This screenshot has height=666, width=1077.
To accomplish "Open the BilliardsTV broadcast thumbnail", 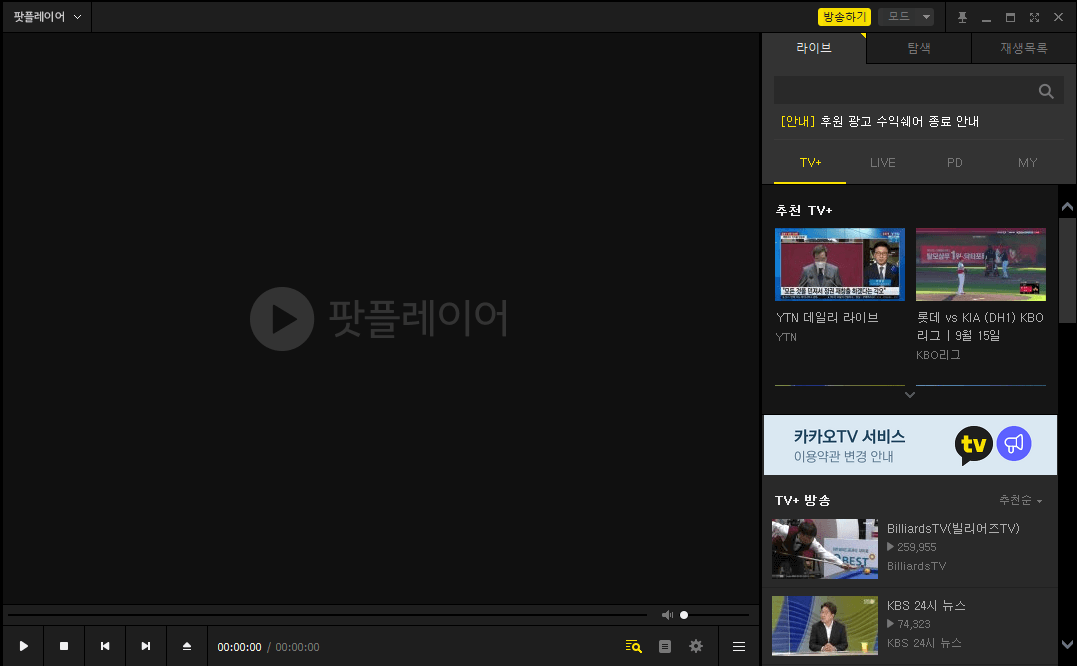I will tap(825, 549).
